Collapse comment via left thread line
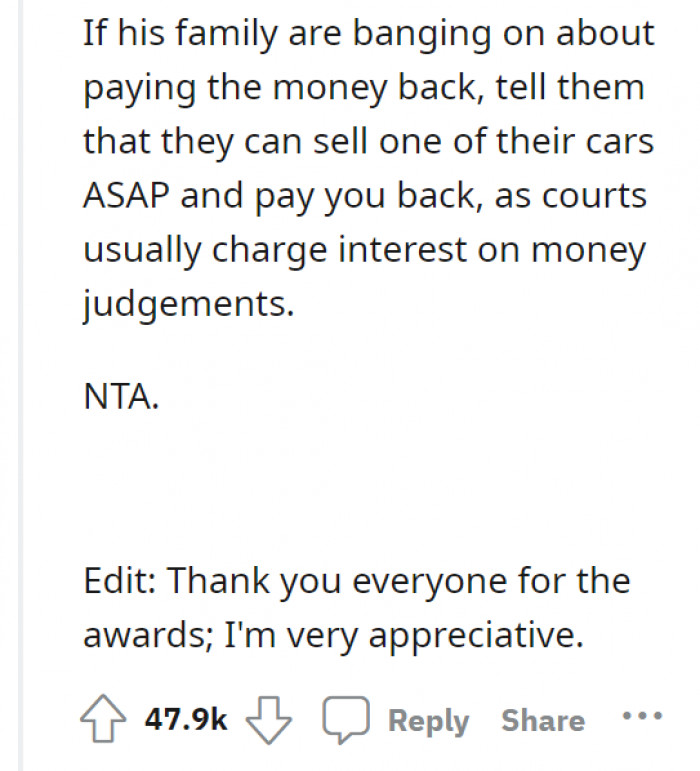Viewport: 700px width, 771px height. 20,400
